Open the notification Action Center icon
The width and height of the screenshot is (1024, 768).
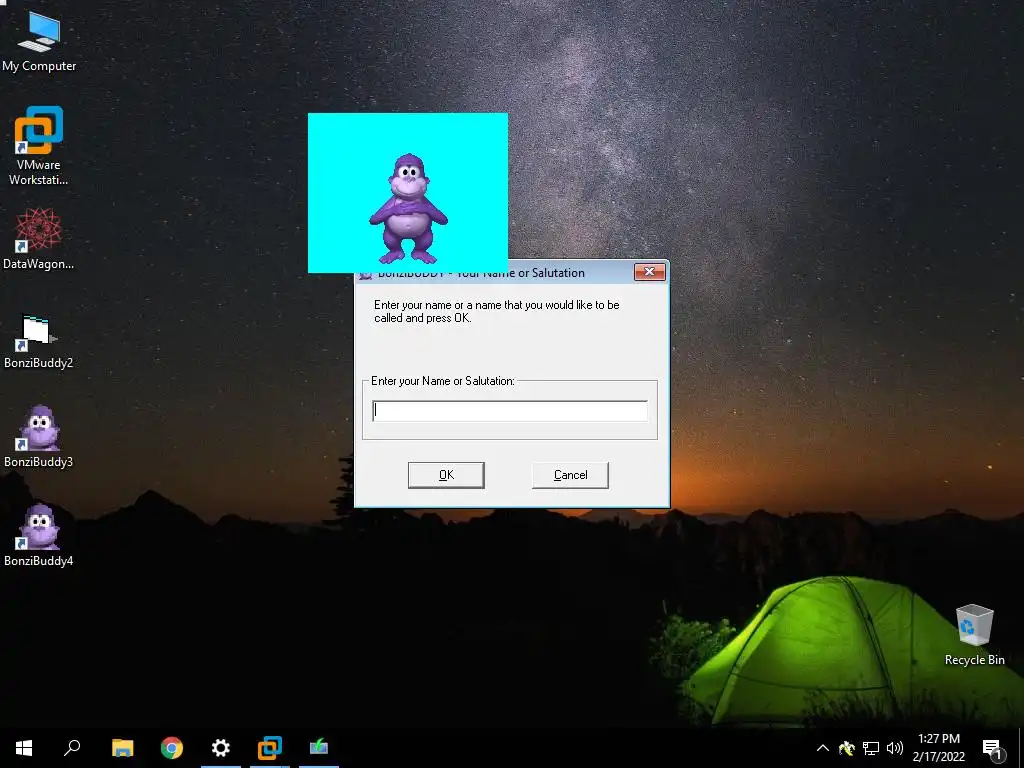pyautogui.click(x=993, y=749)
